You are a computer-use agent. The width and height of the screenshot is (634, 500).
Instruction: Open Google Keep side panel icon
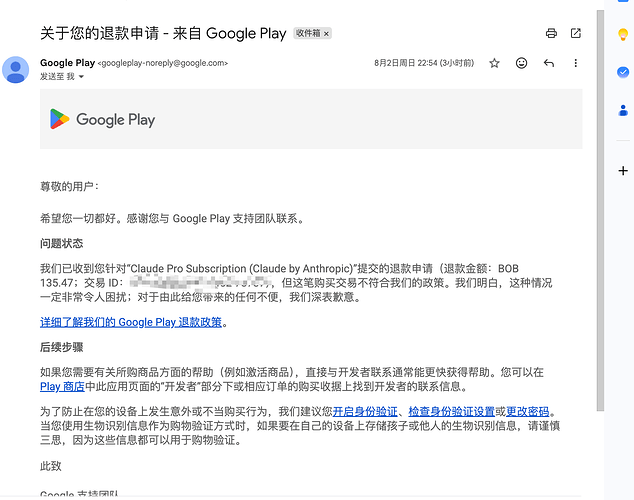pyautogui.click(x=623, y=34)
